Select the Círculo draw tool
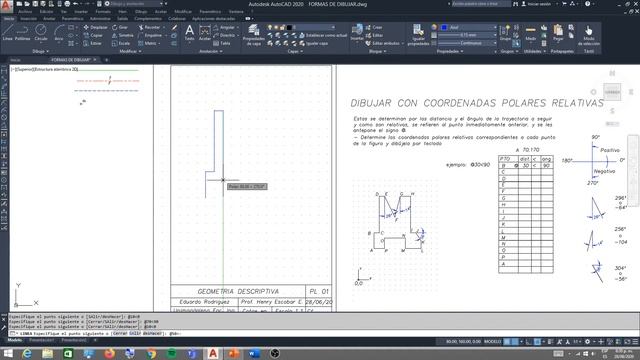This screenshot has width=640, height=360. 41,32
